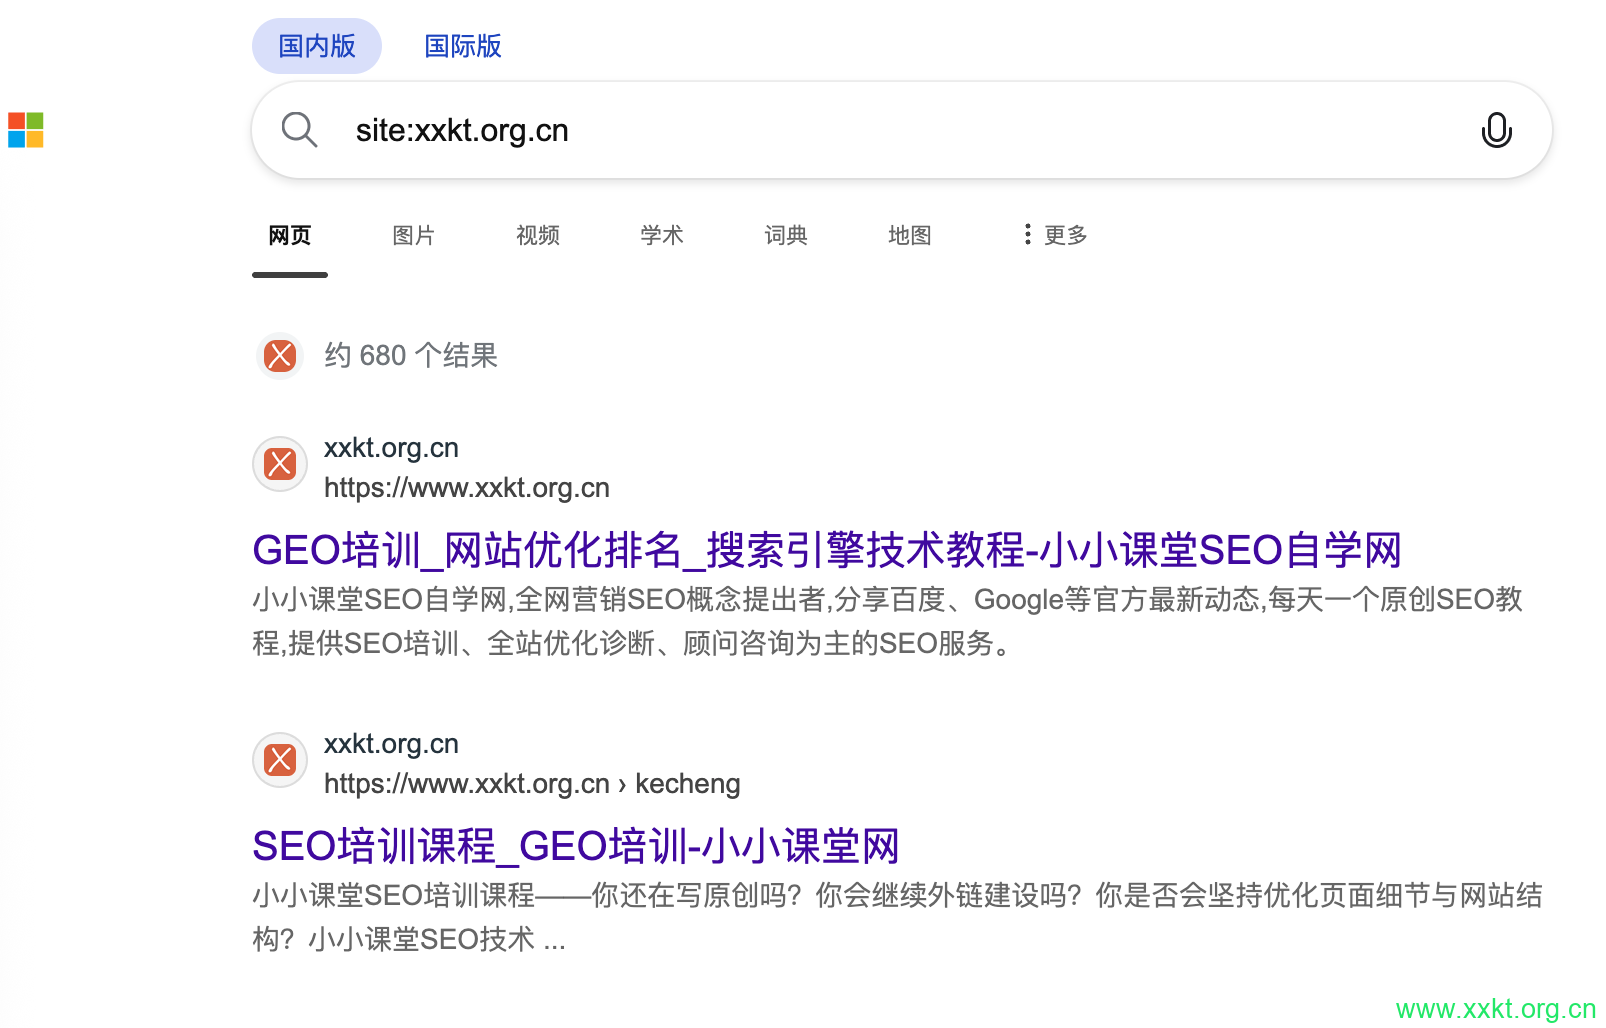Click the snippet starting 小小课堂SEO自学网,全网营销
Viewport: 1606px width, 1028px height.
[888, 621]
